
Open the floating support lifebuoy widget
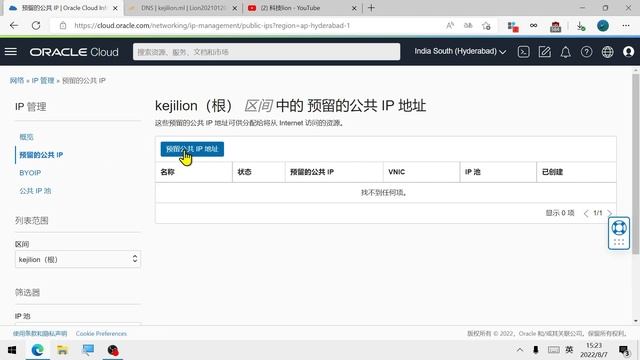pyautogui.click(x=619, y=233)
